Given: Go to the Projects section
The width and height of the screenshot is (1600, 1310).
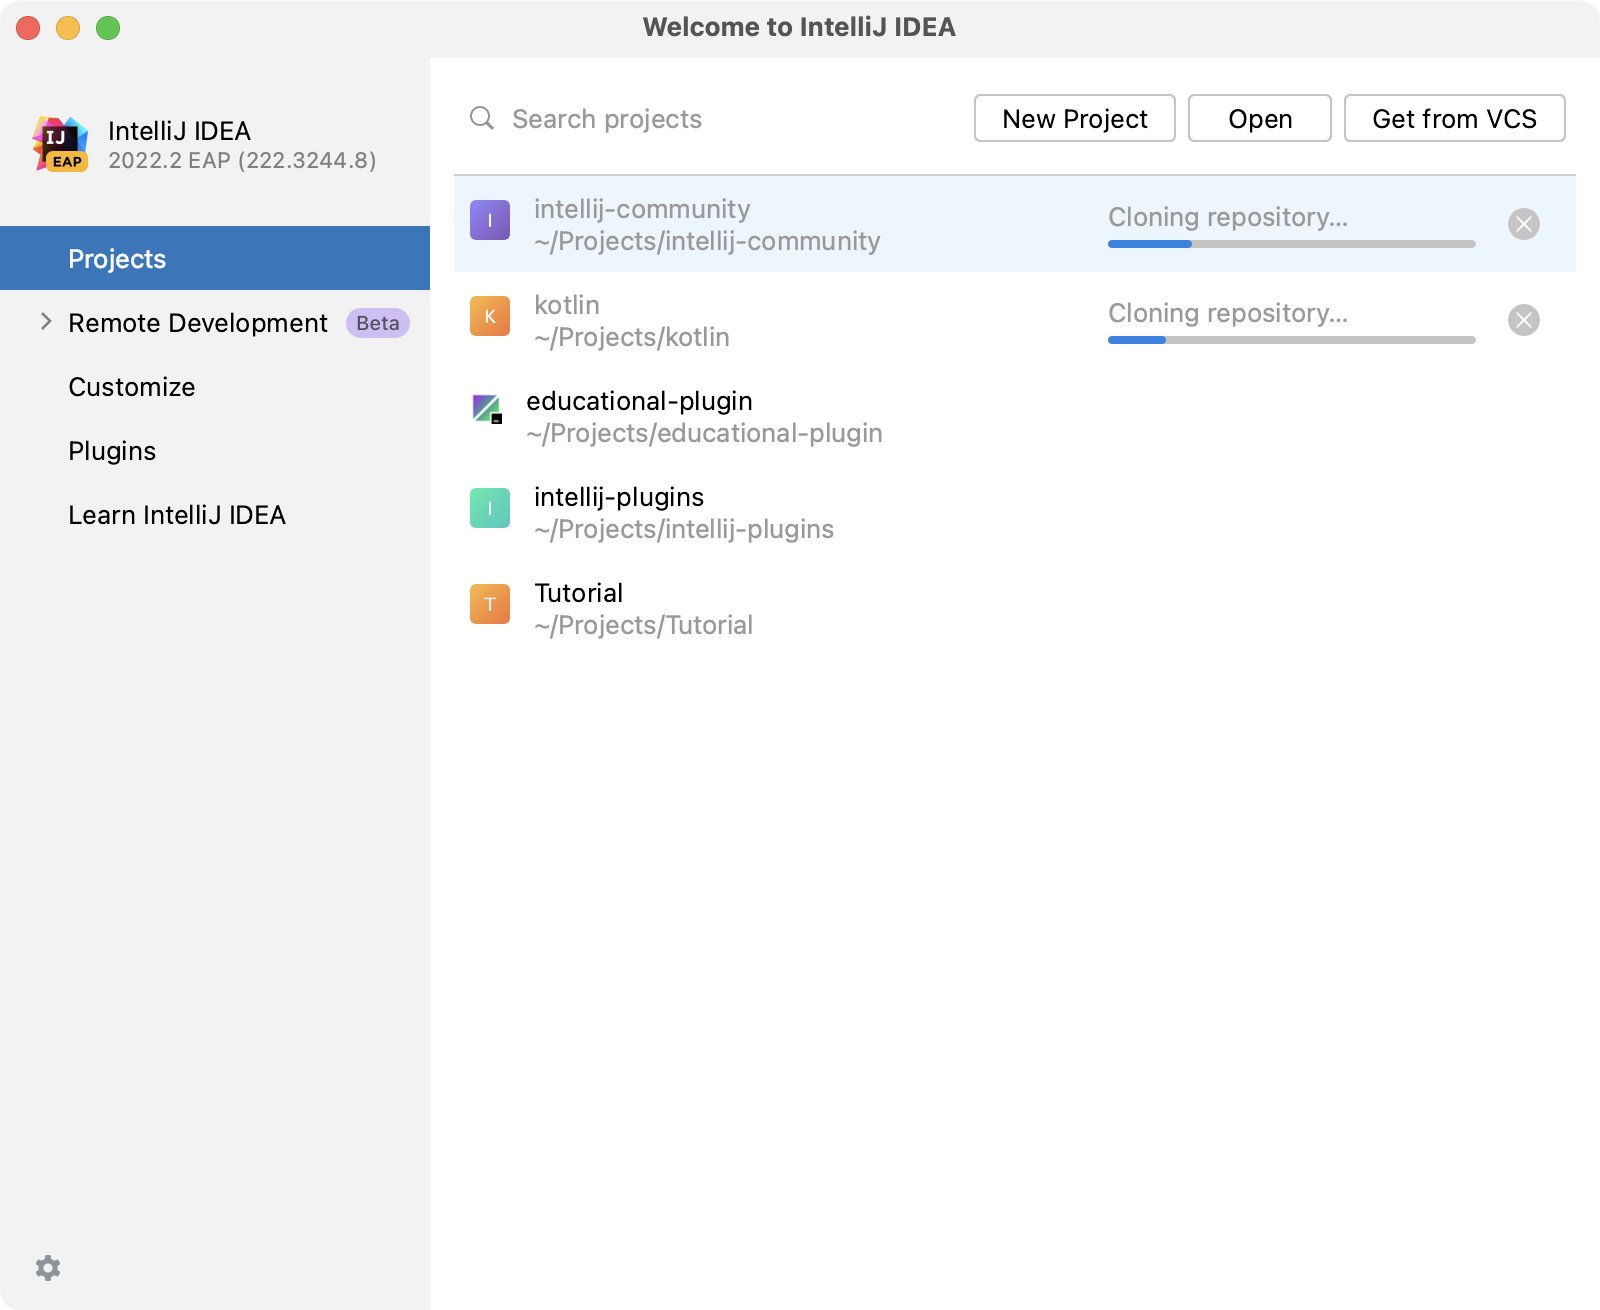Looking at the screenshot, I should point(116,258).
